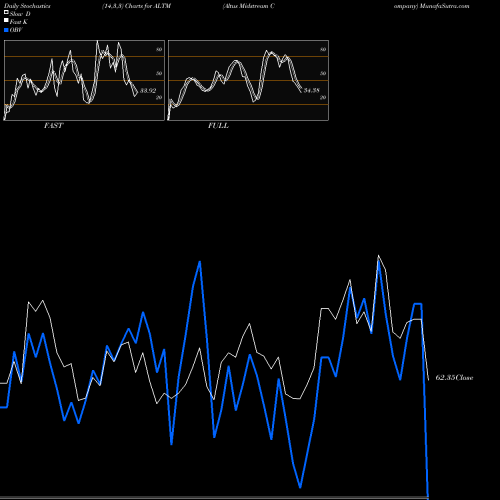Click the 50 axis label in FULL chart
Viewport: 500px width, 500px height.
tap(323, 73)
